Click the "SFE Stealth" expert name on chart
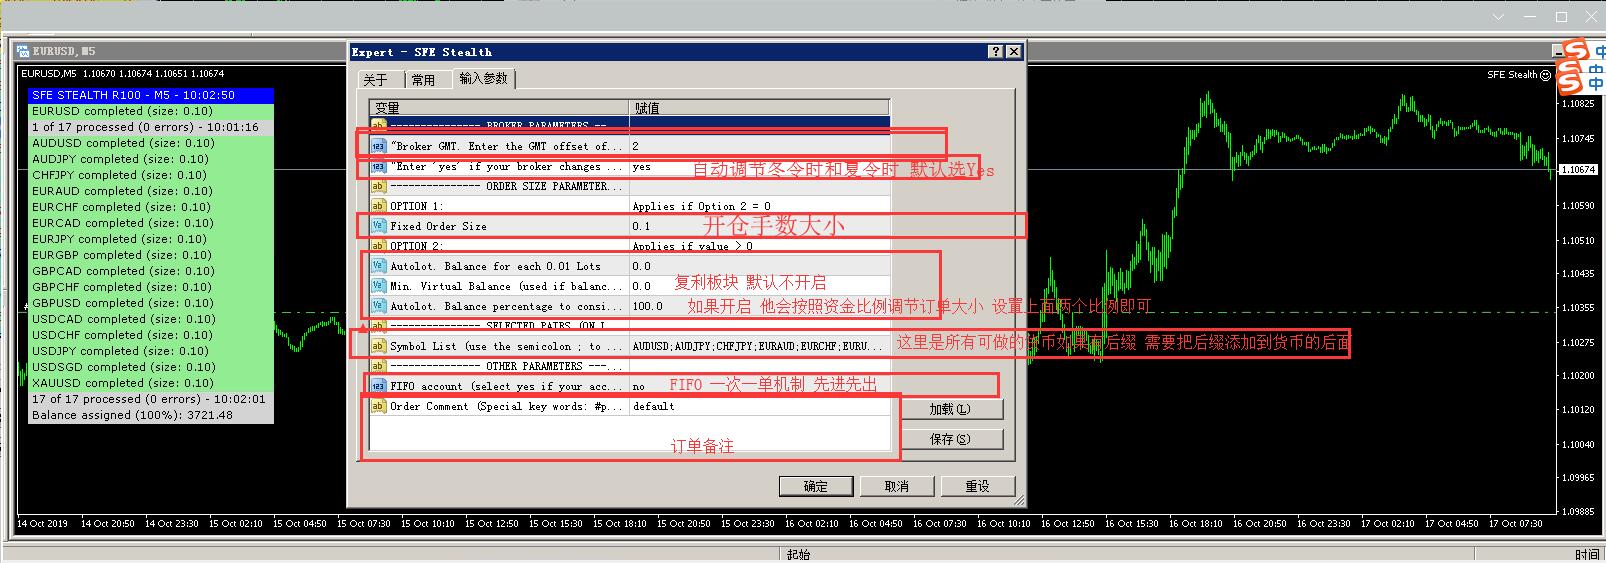 point(1512,75)
